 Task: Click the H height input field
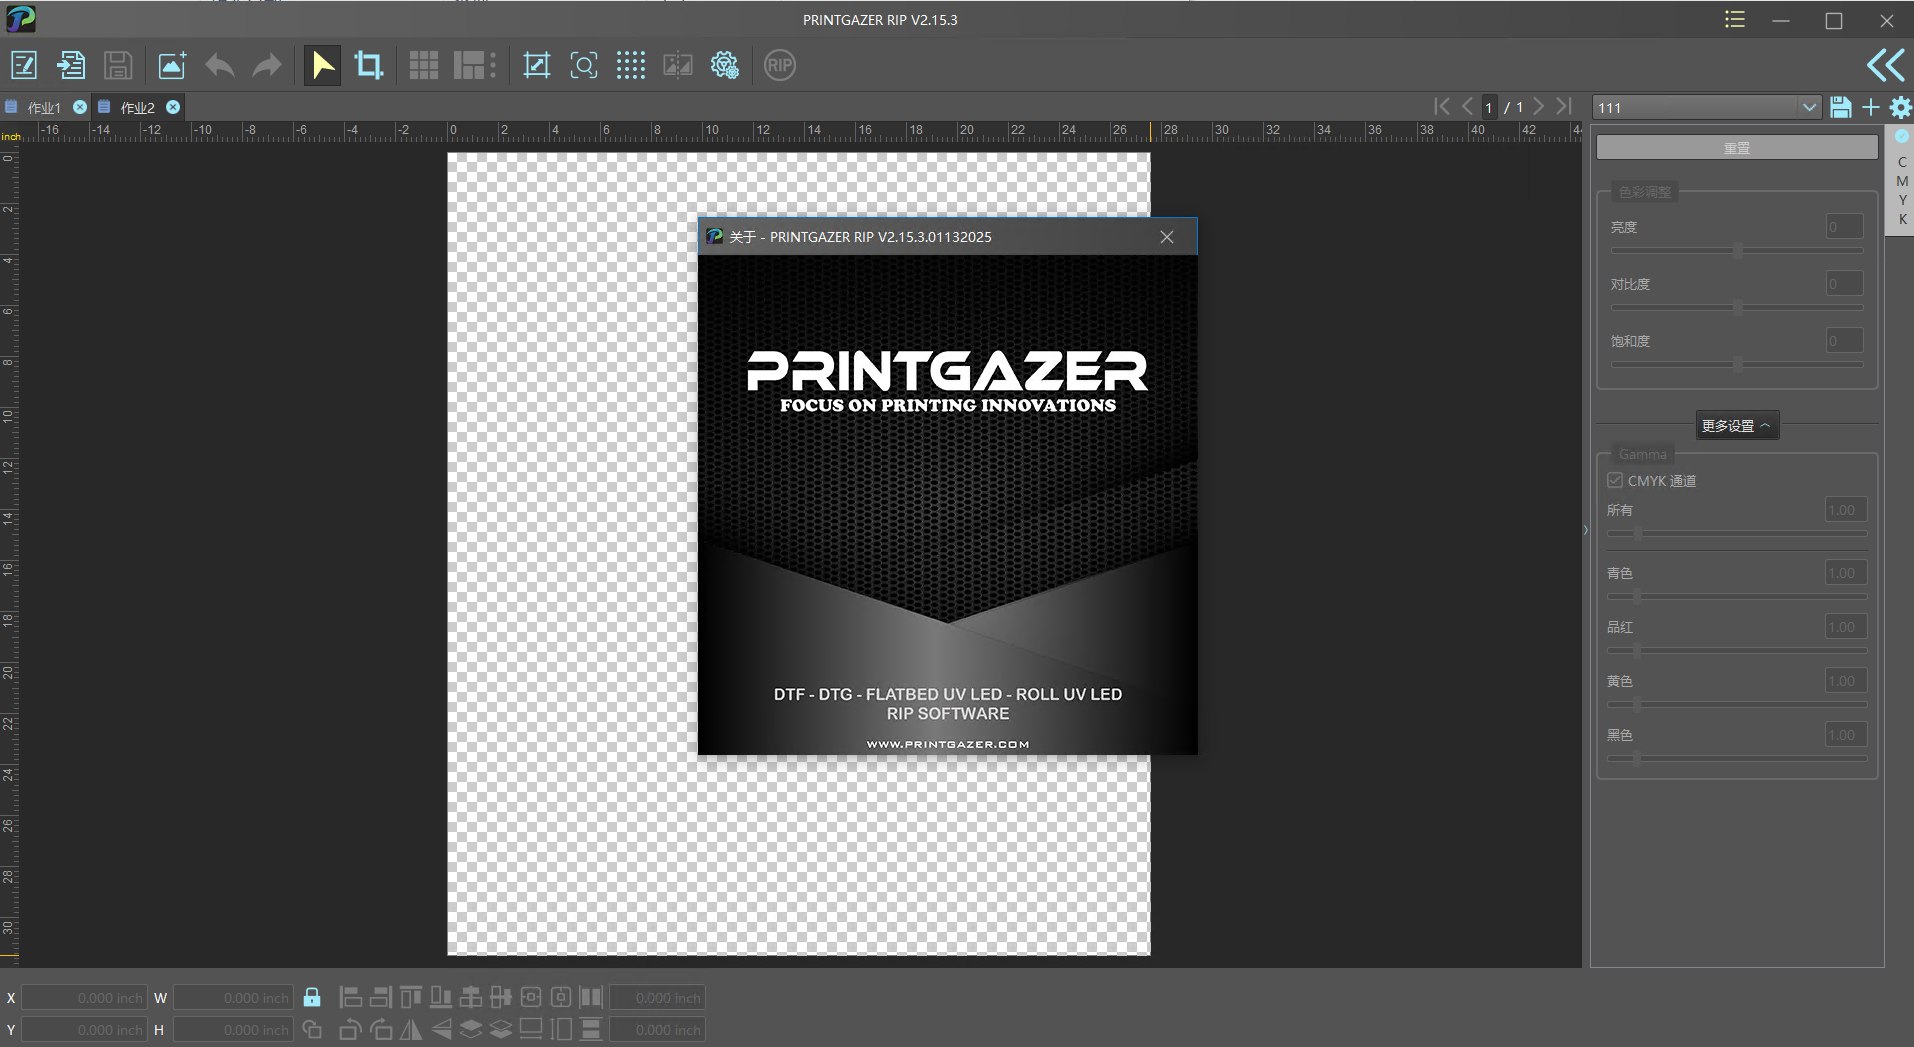pos(234,1030)
